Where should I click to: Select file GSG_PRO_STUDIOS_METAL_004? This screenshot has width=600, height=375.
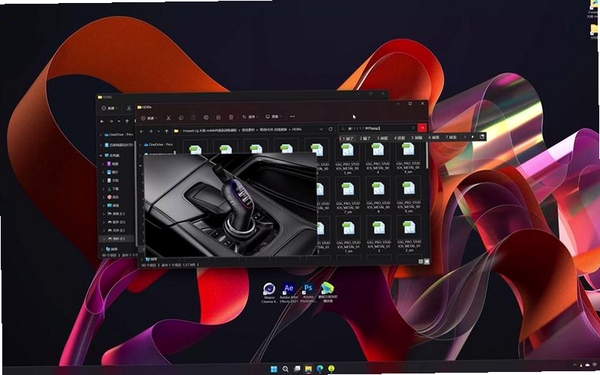pos(378,158)
